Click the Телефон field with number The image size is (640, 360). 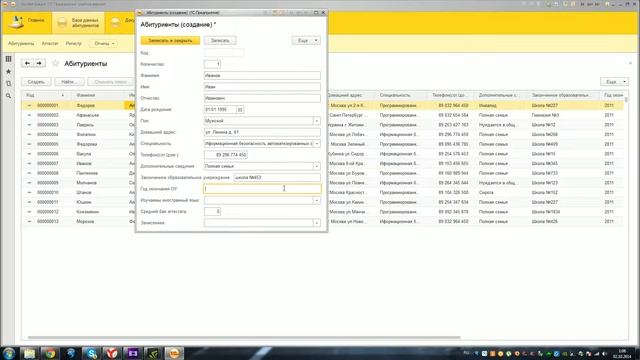[226, 155]
